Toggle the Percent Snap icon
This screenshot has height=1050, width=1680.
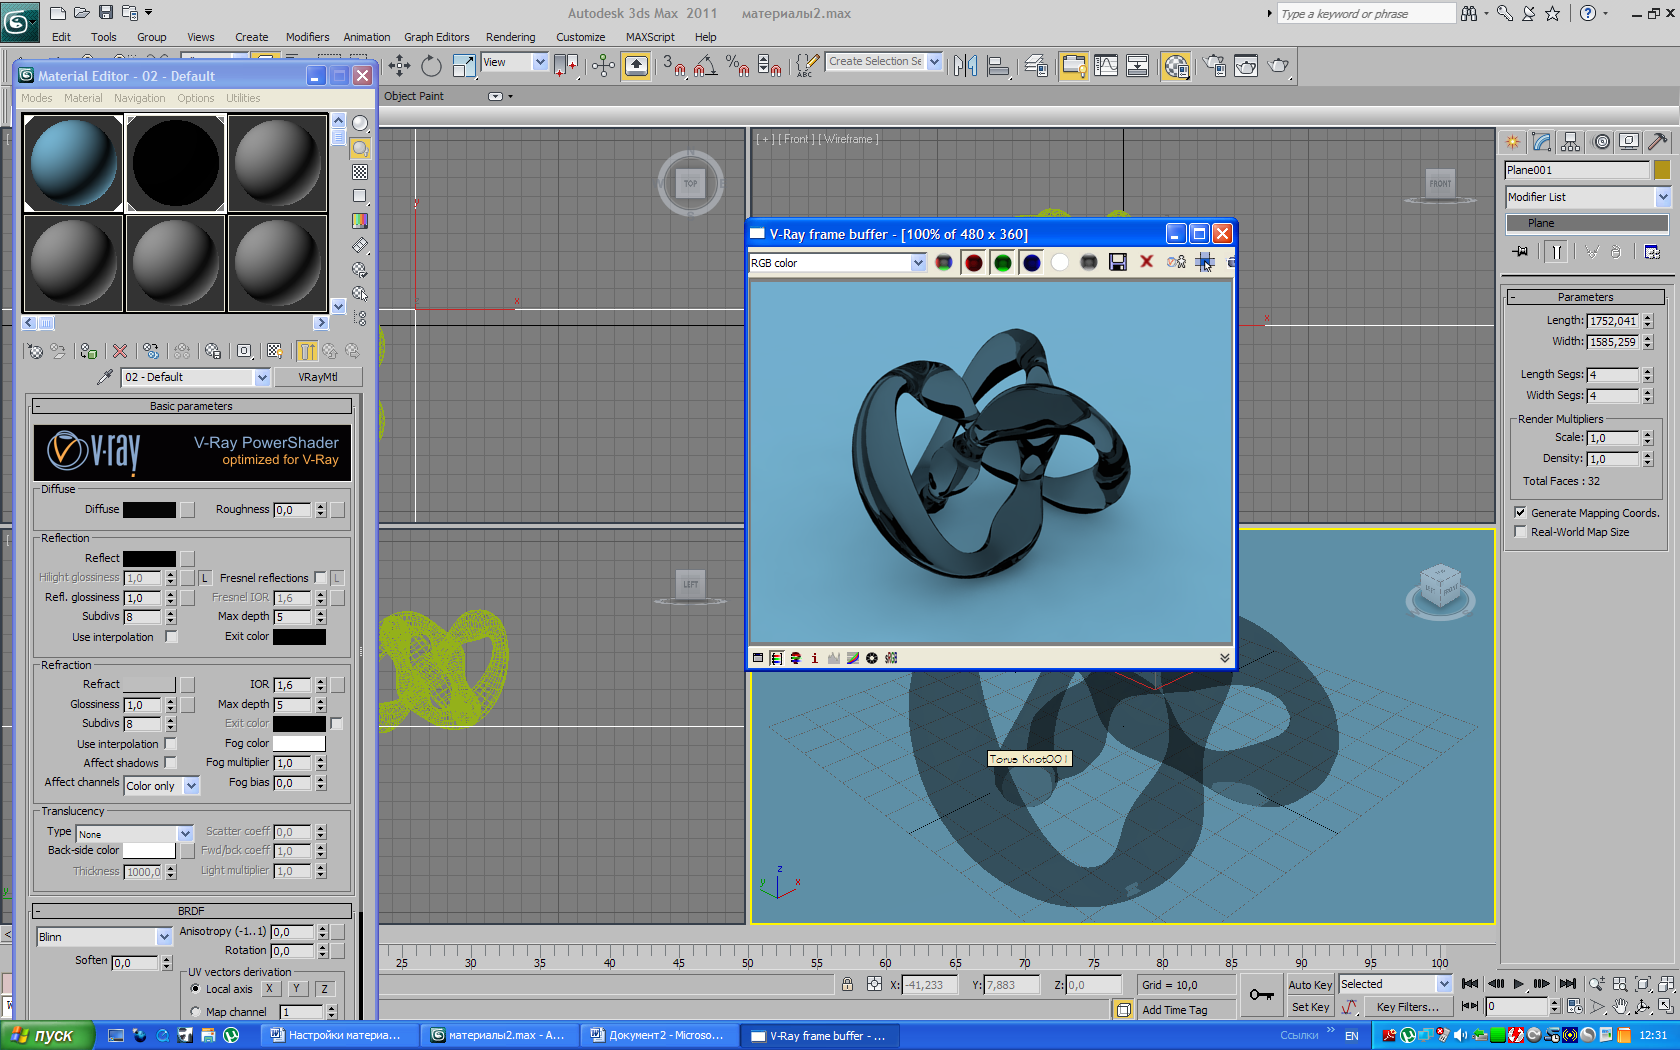point(737,66)
